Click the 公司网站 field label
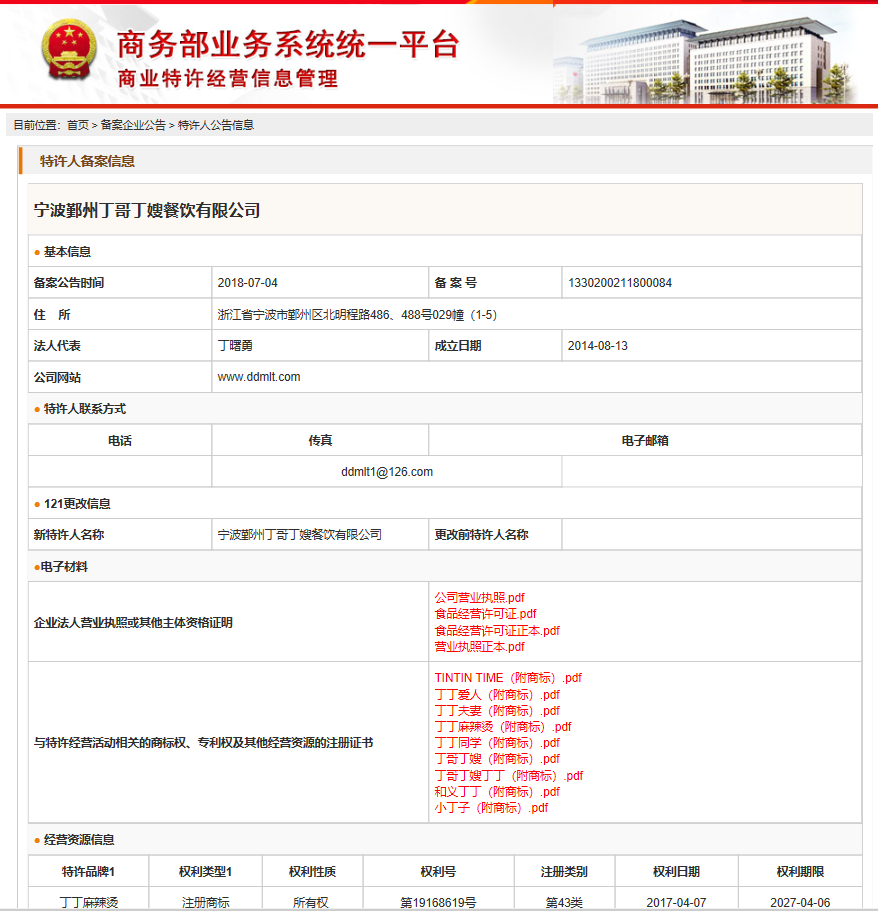The height and width of the screenshot is (911, 878). tap(57, 378)
